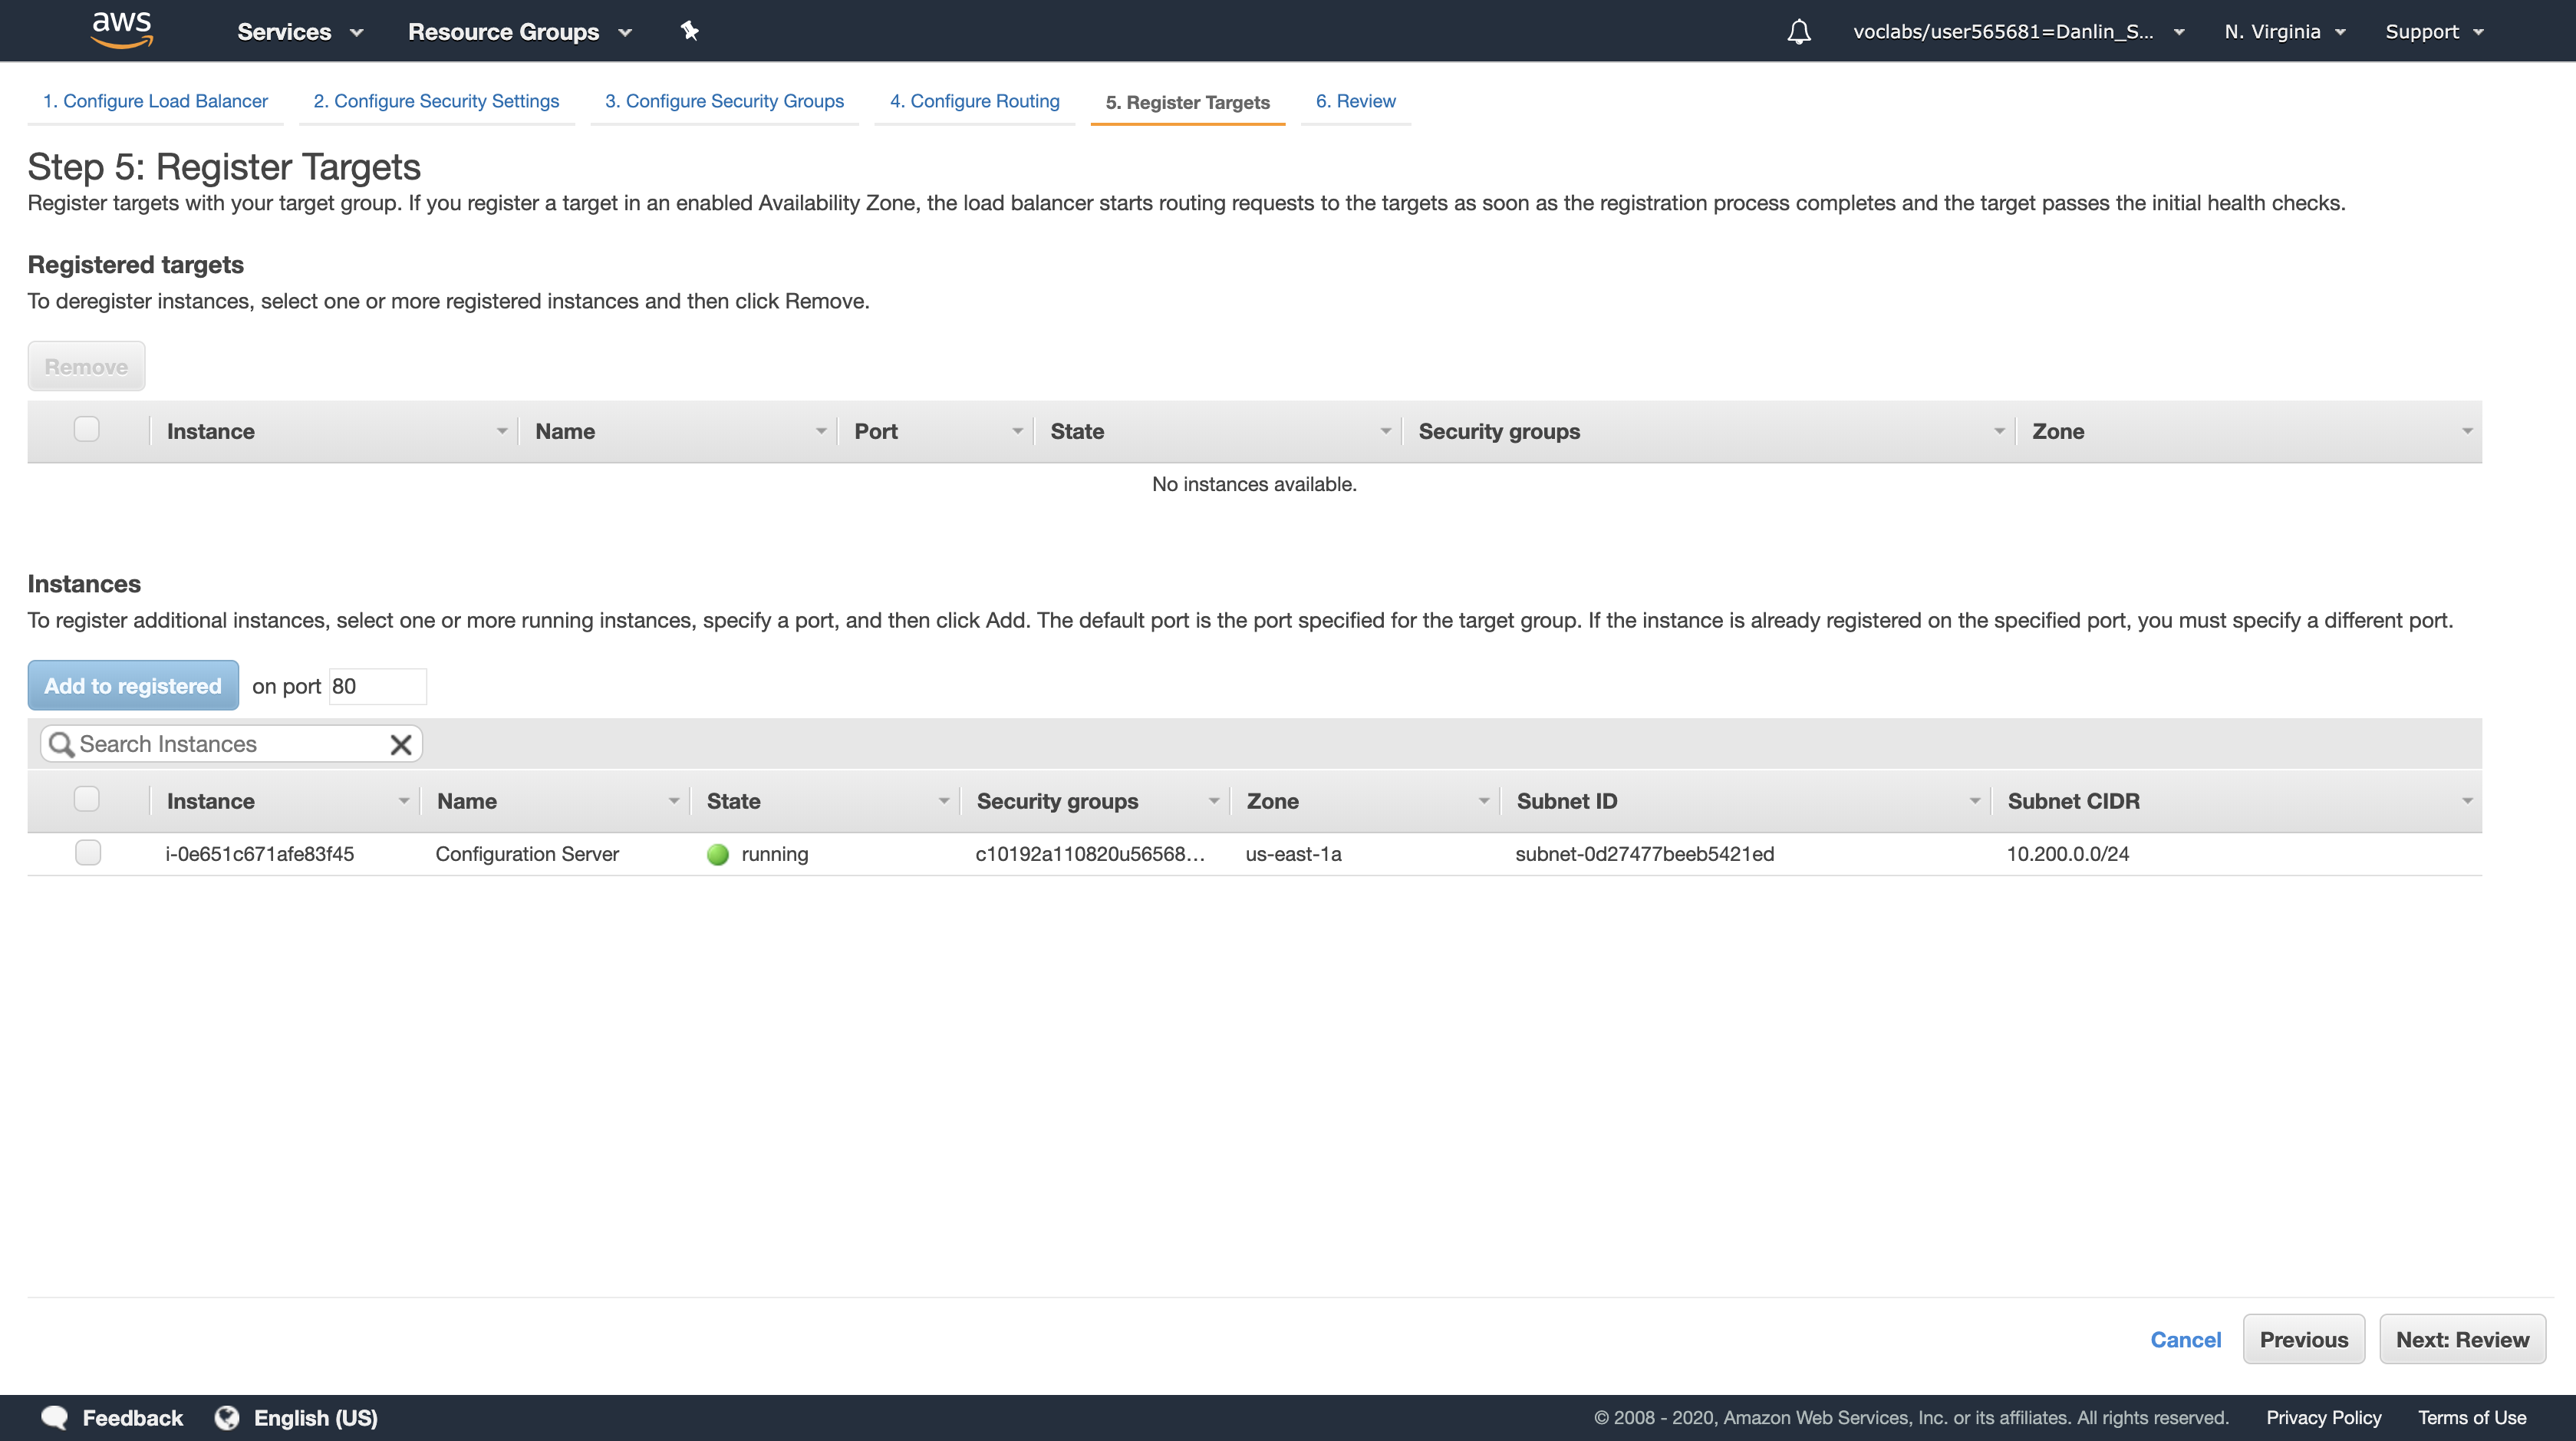The width and height of the screenshot is (2576, 1441).
Task: Click the Cancel link
Action: click(x=2185, y=1339)
